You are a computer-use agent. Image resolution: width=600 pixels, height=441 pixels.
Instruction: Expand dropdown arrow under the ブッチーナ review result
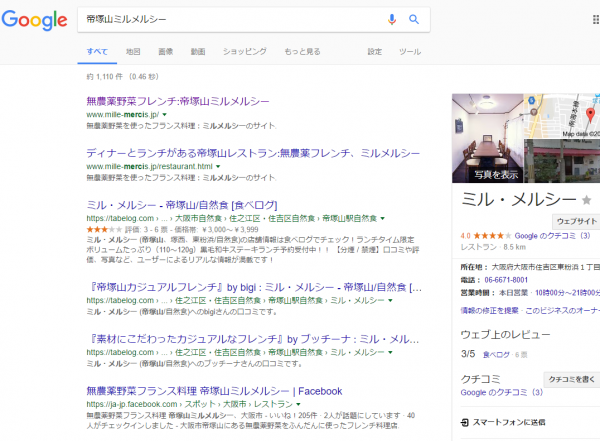pyautogui.click(x=390, y=352)
